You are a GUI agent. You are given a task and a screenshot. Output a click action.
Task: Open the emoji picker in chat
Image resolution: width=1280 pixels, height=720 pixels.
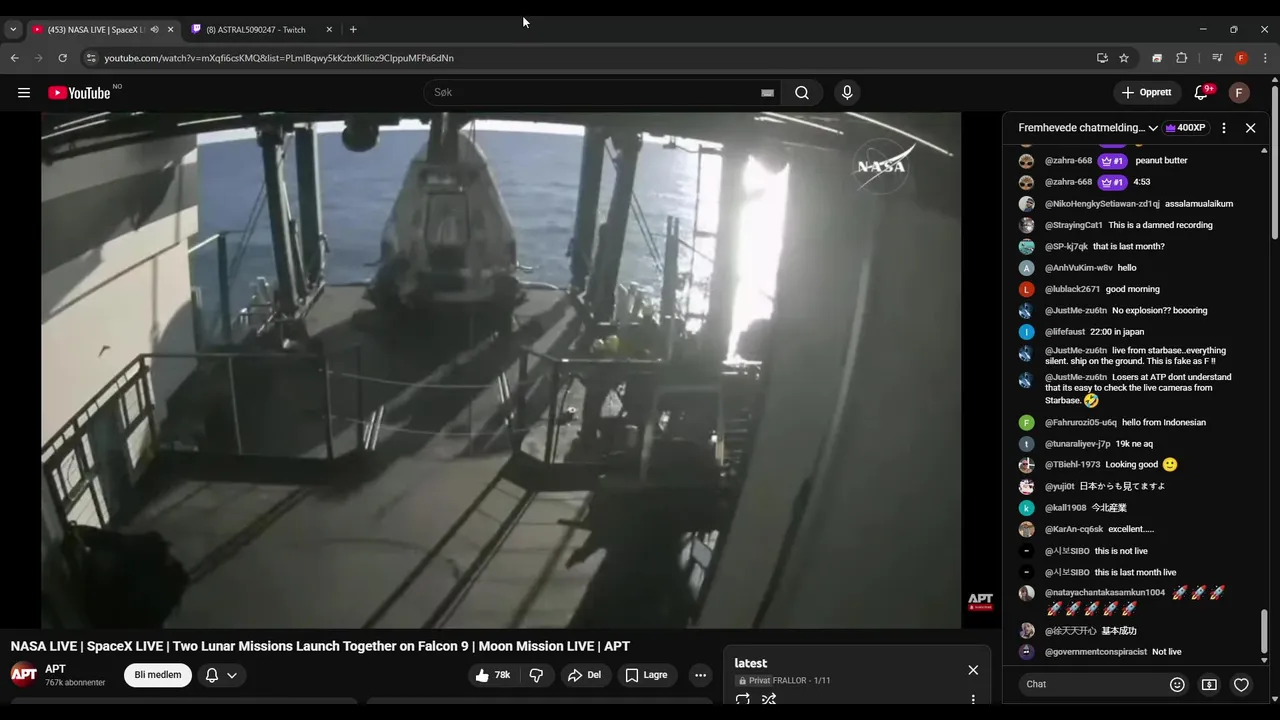(x=1177, y=685)
